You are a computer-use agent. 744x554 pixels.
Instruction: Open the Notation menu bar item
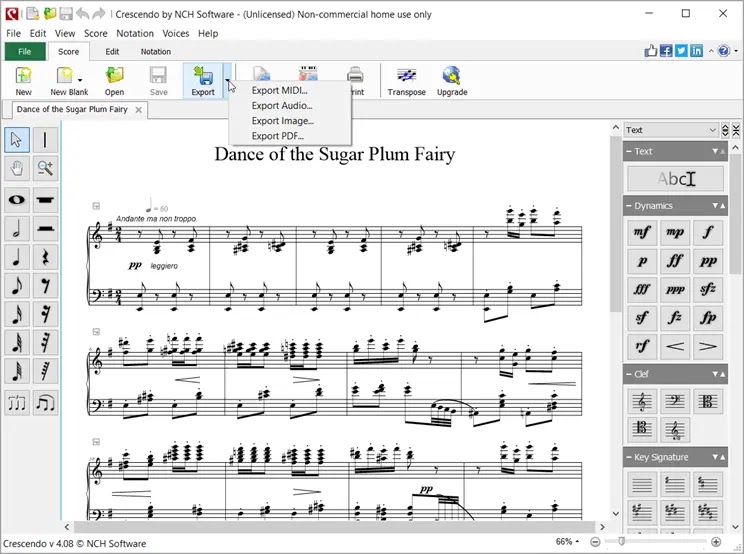pos(135,33)
